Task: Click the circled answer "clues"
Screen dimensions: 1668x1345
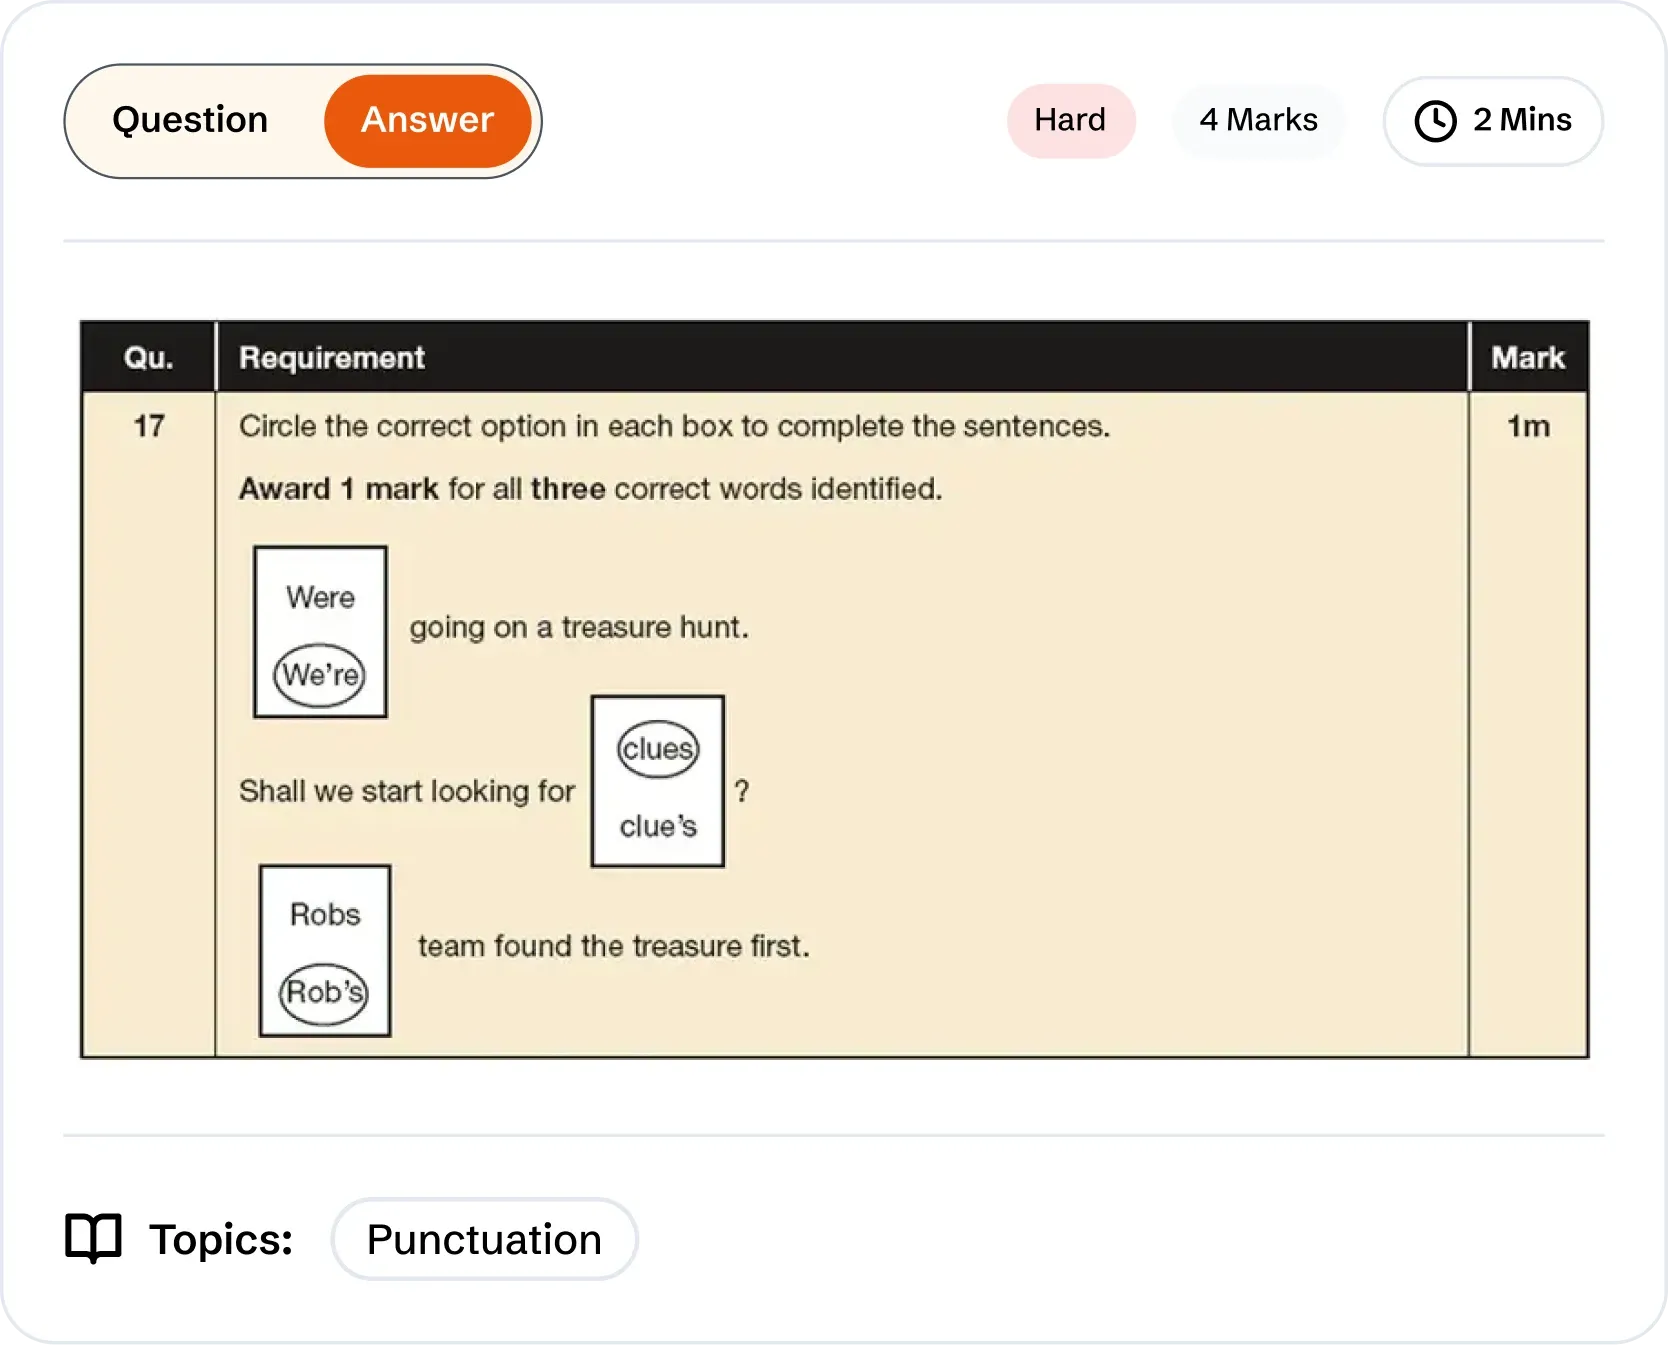Action: click(x=656, y=747)
